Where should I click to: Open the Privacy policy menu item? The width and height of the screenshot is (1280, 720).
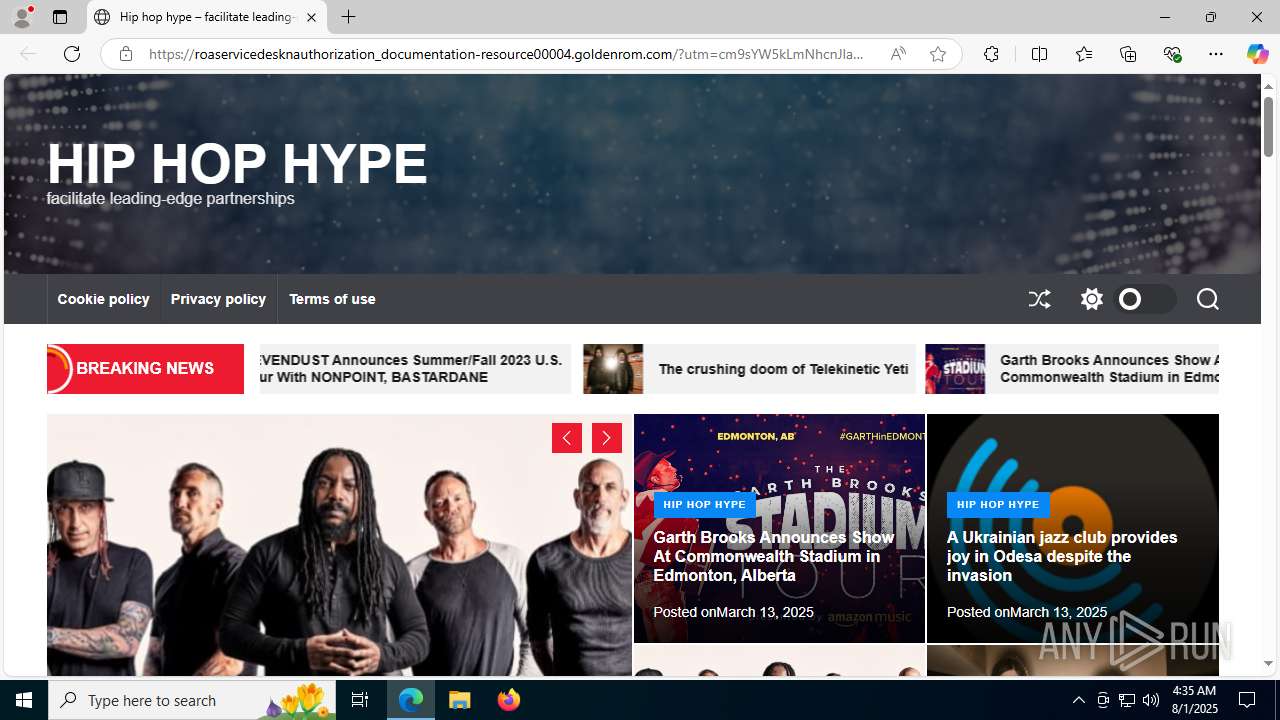coord(218,299)
